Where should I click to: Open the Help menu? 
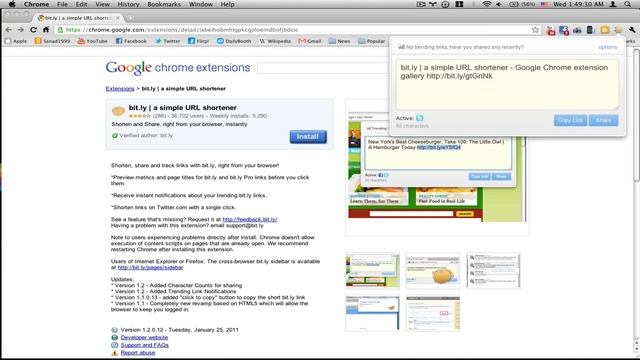[227, 4]
